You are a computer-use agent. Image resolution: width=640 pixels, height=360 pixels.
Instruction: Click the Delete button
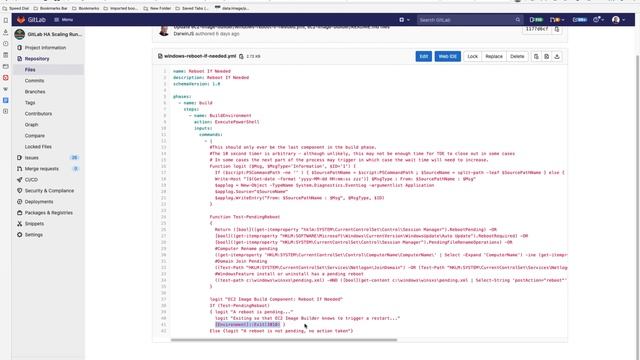click(517, 56)
